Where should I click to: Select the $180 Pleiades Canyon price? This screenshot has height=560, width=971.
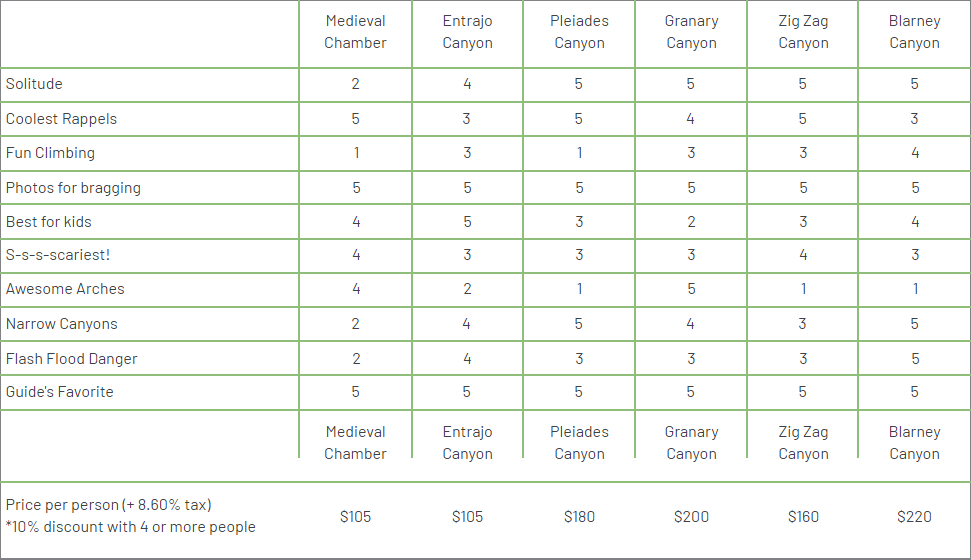point(579,517)
